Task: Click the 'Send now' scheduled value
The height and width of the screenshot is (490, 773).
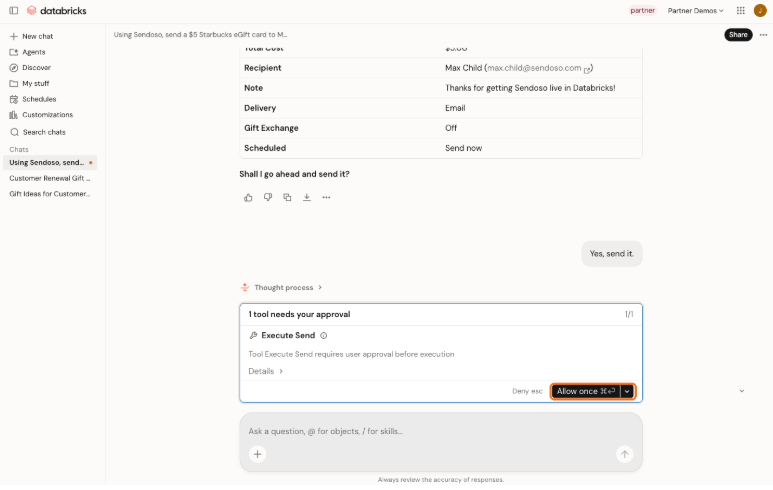Action: point(463,148)
